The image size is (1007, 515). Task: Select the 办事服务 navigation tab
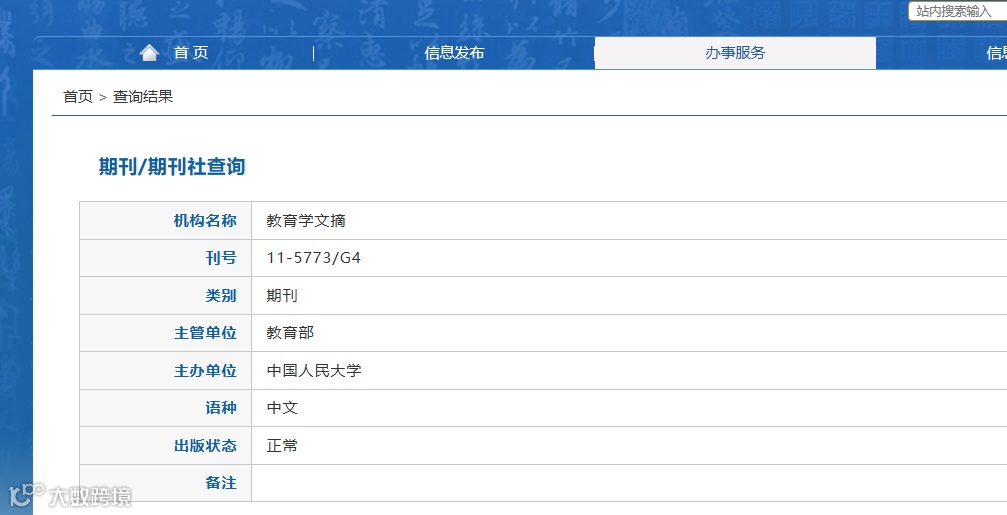pyautogui.click(x=735, y=53)
